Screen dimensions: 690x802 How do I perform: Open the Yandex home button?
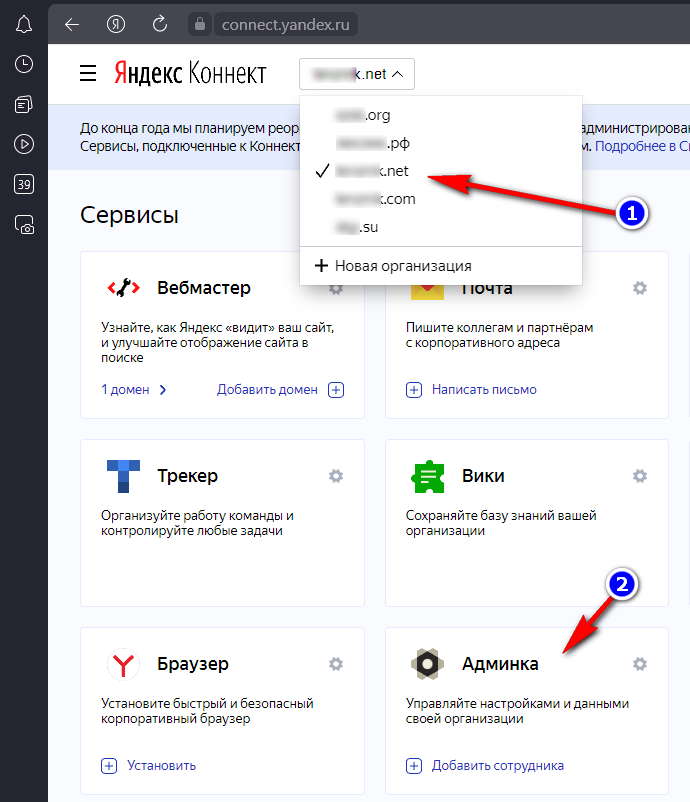tap(116, 24)
